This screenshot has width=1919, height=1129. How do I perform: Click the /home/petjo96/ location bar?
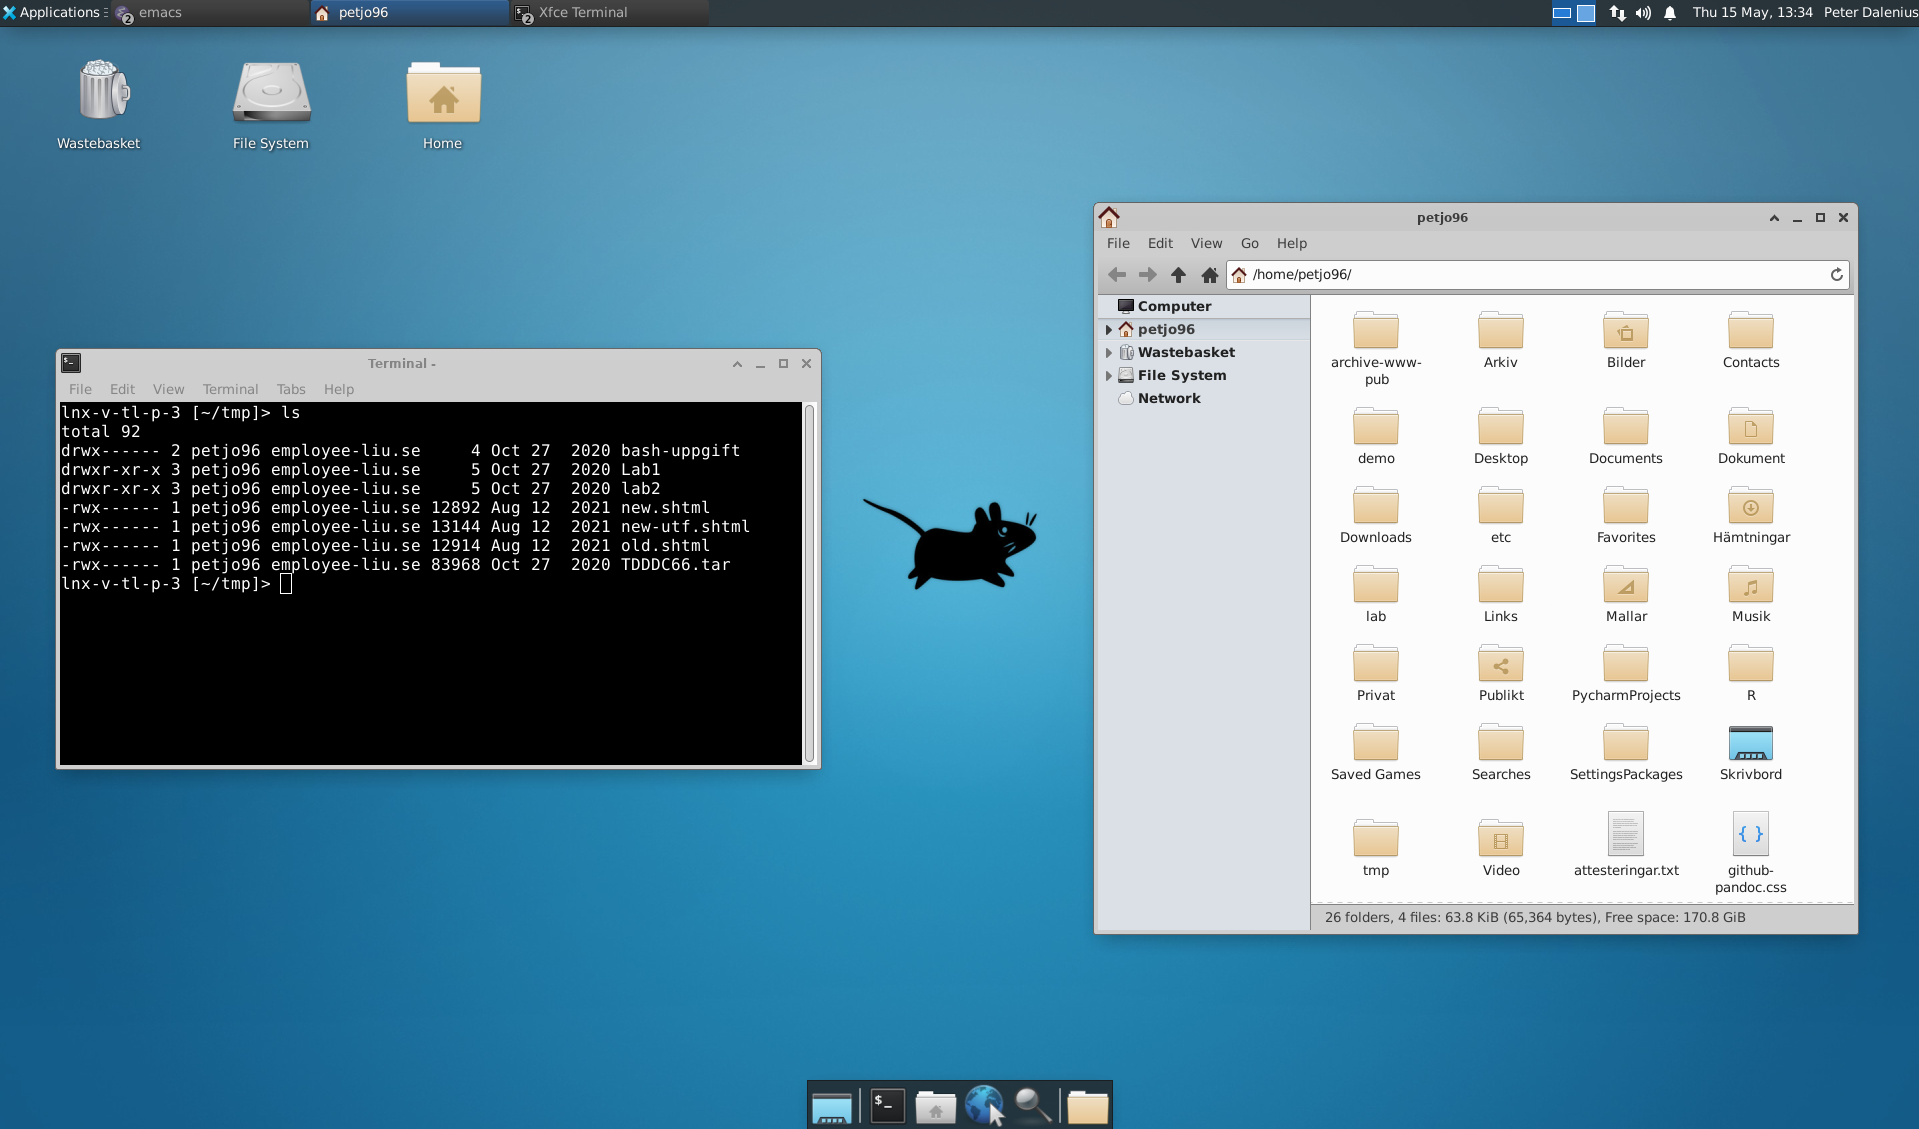pyautogui.click(x=1530, y=275)
